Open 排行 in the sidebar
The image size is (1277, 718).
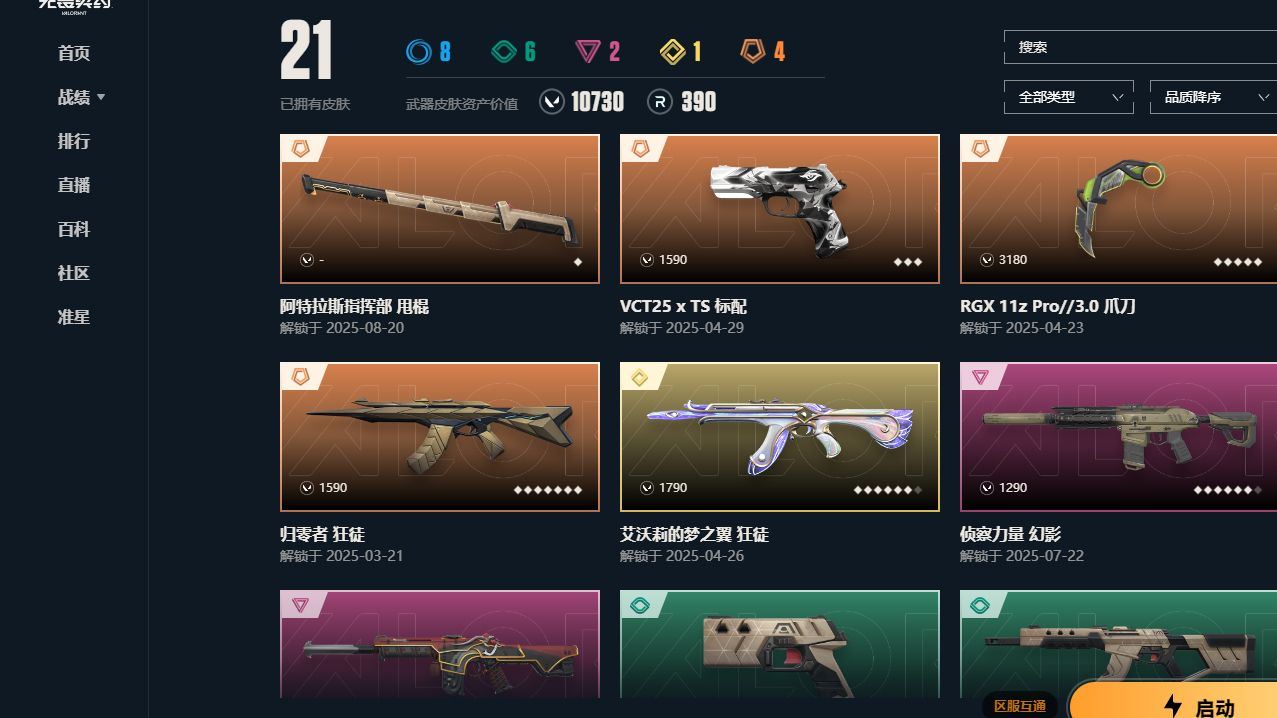pyautogui.click(x=74, y=141)
